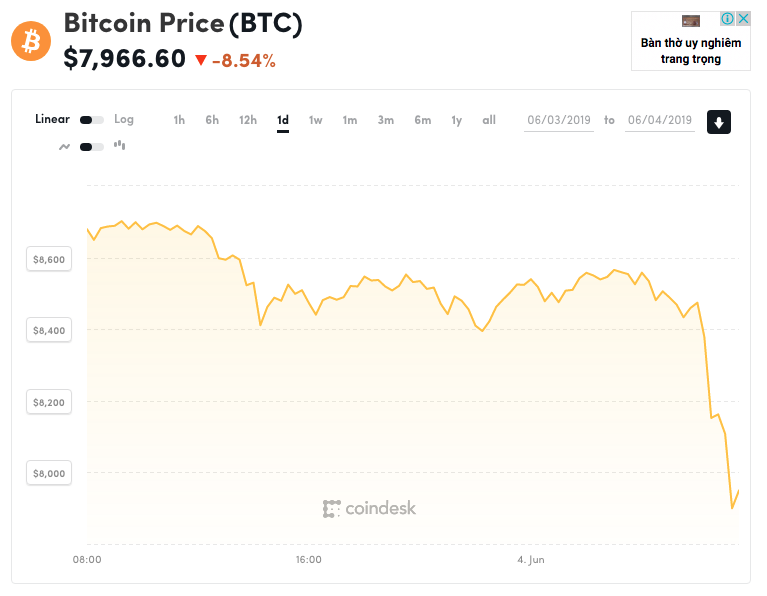Close the advertisement with the X
Image resolution: width=767 pixels, height=596 pixels.
coord(743,19)
